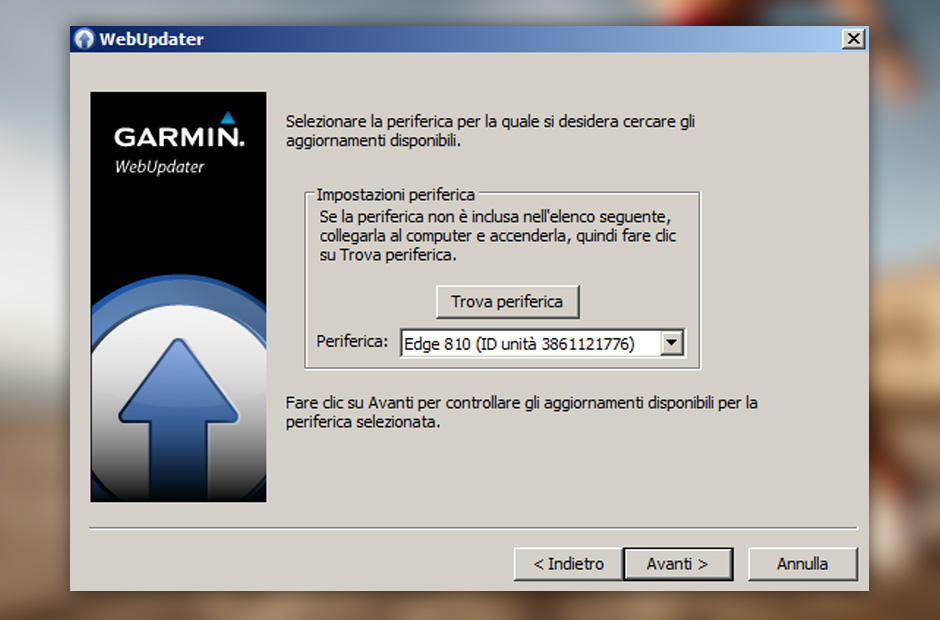Click the WebUpdater title bar icon
The height and width of the screenshot is (620, 940).
point(85,39)
